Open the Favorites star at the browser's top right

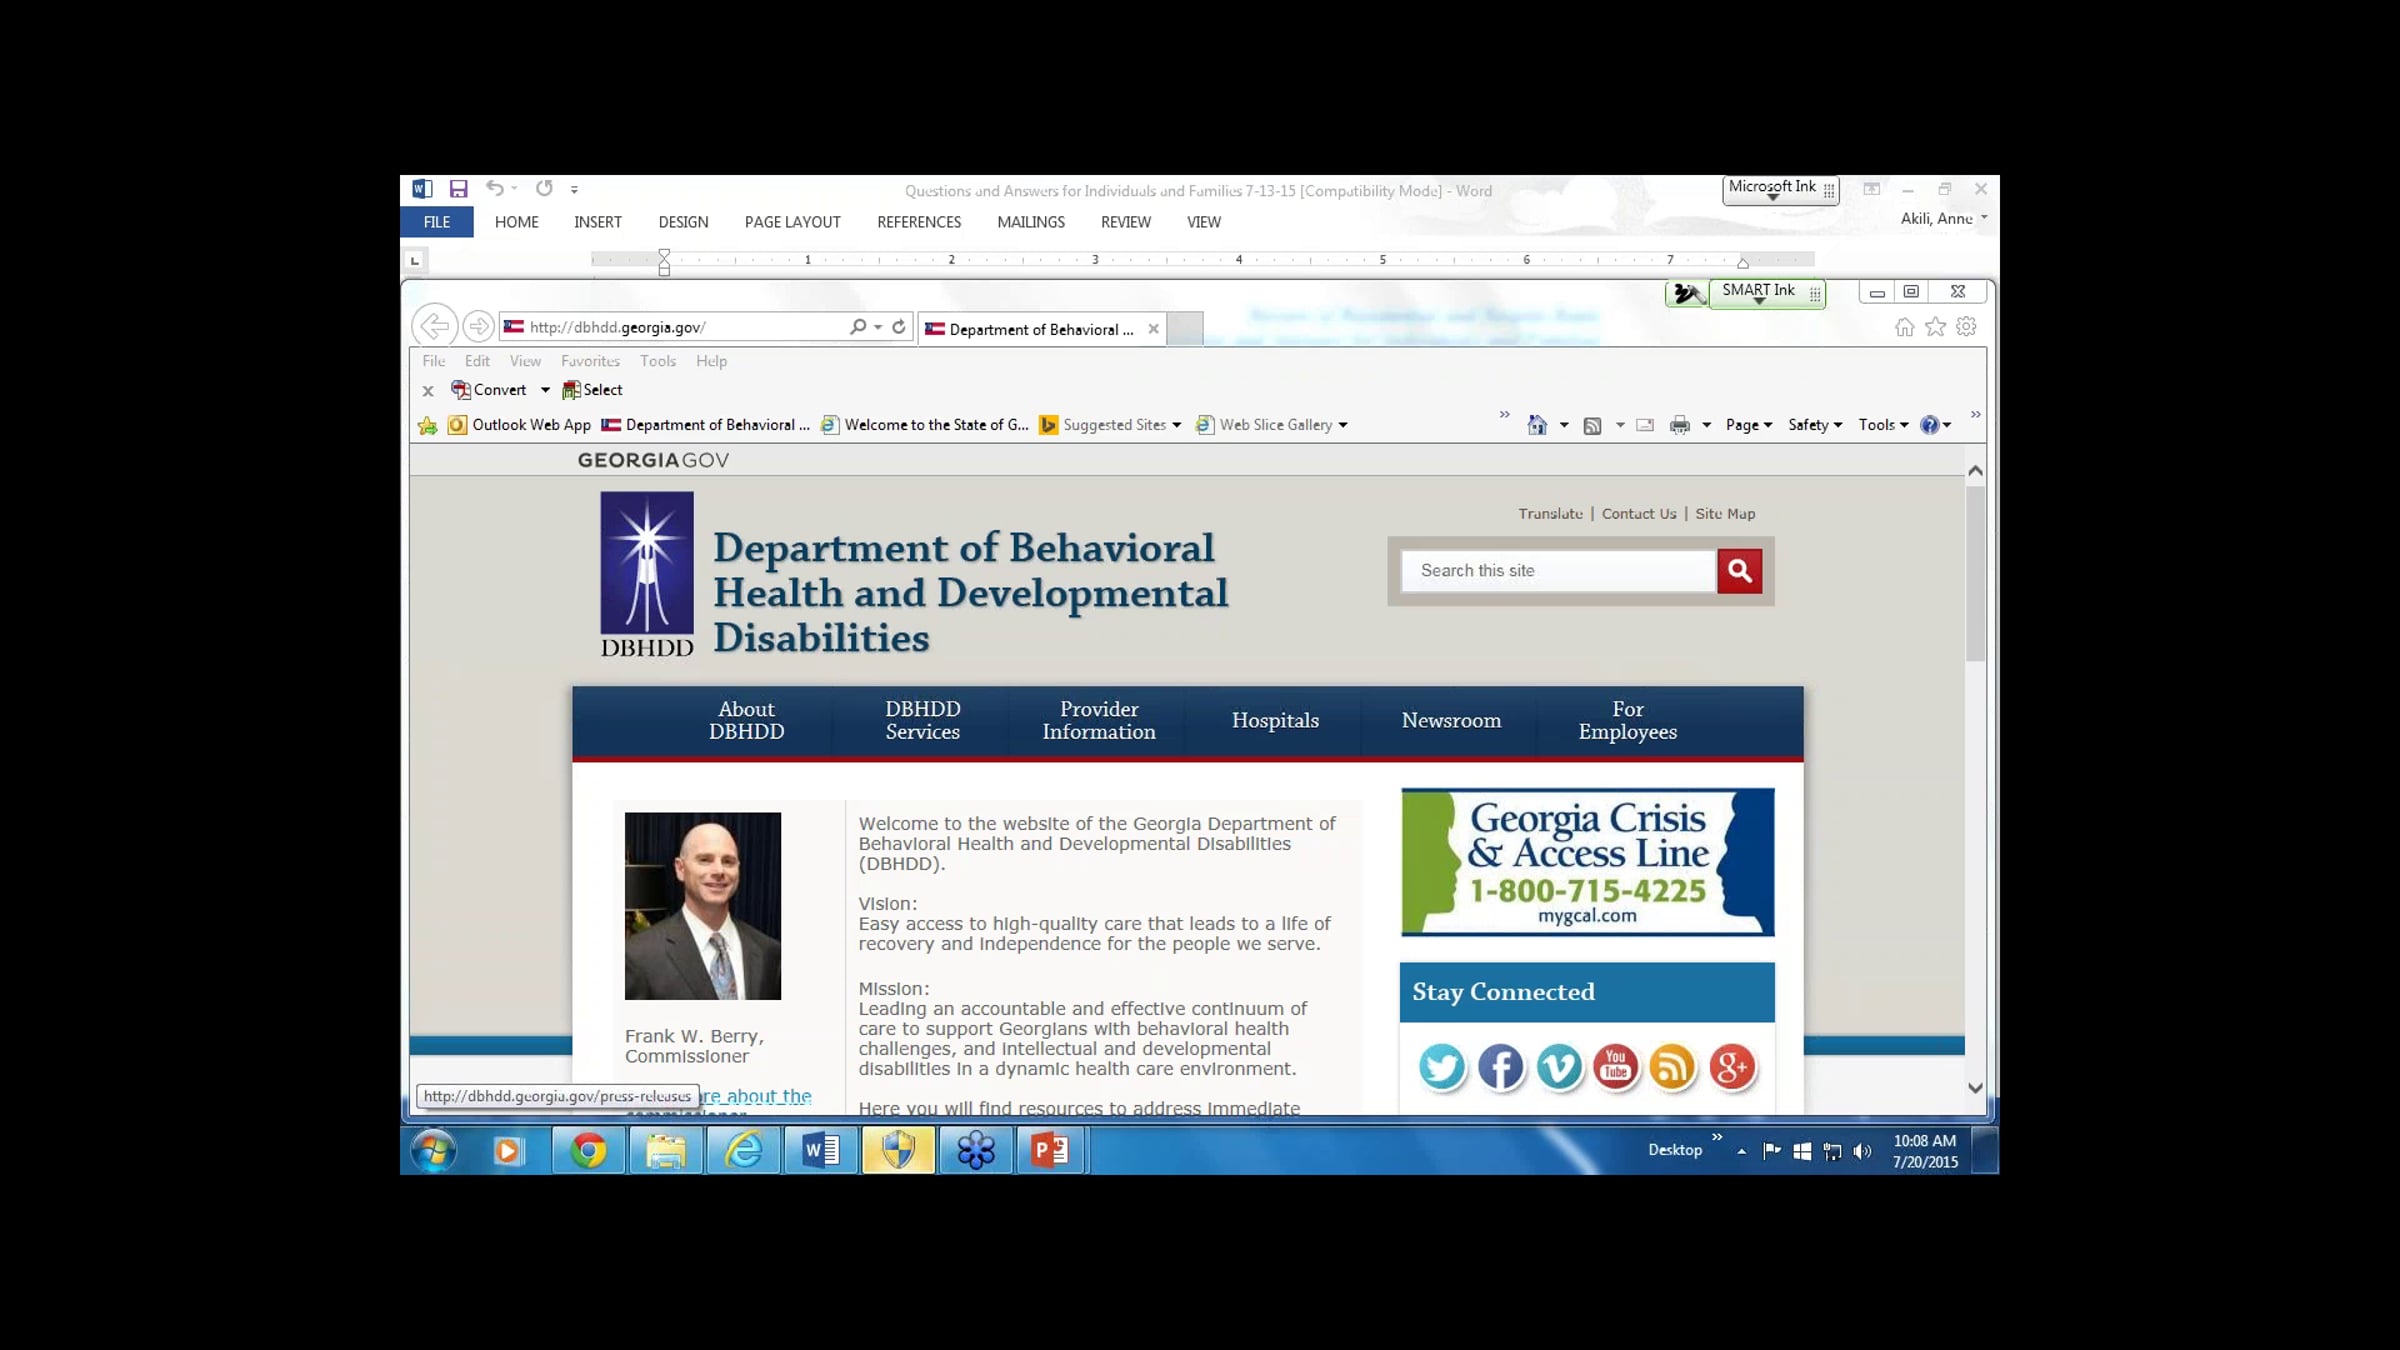pos(1936,327)
